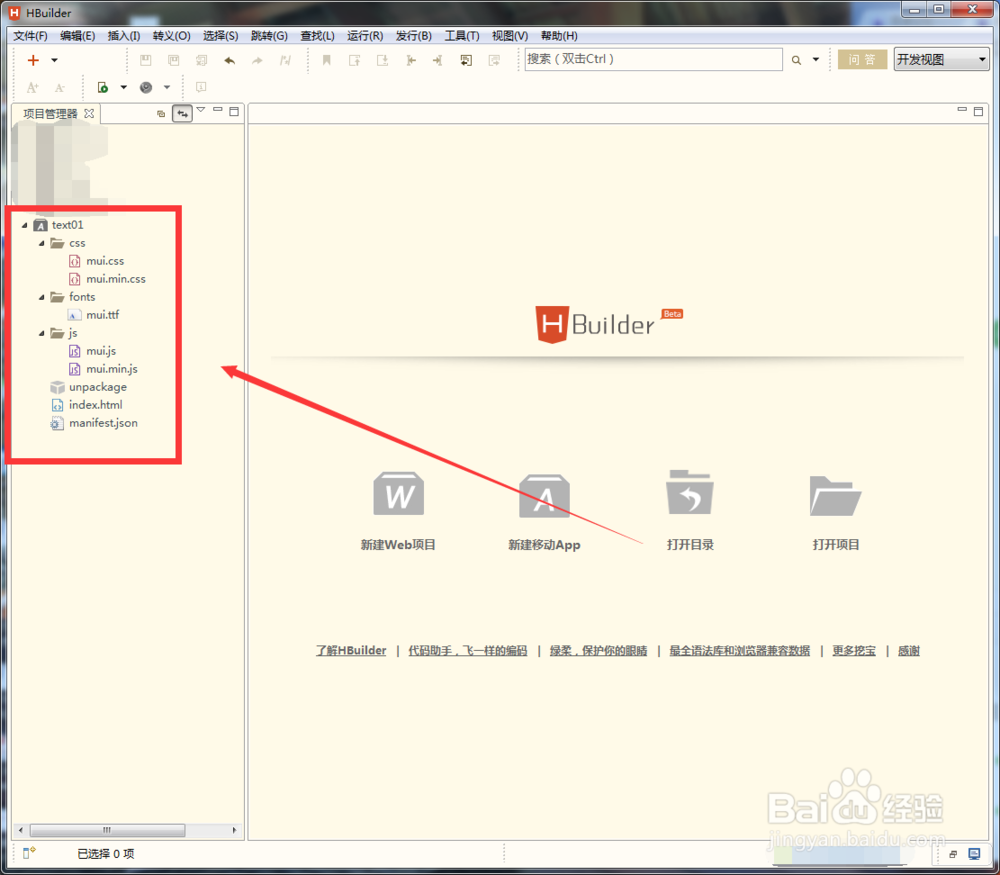
Task: Collapse the fonts folder
Action: (42, 297)
